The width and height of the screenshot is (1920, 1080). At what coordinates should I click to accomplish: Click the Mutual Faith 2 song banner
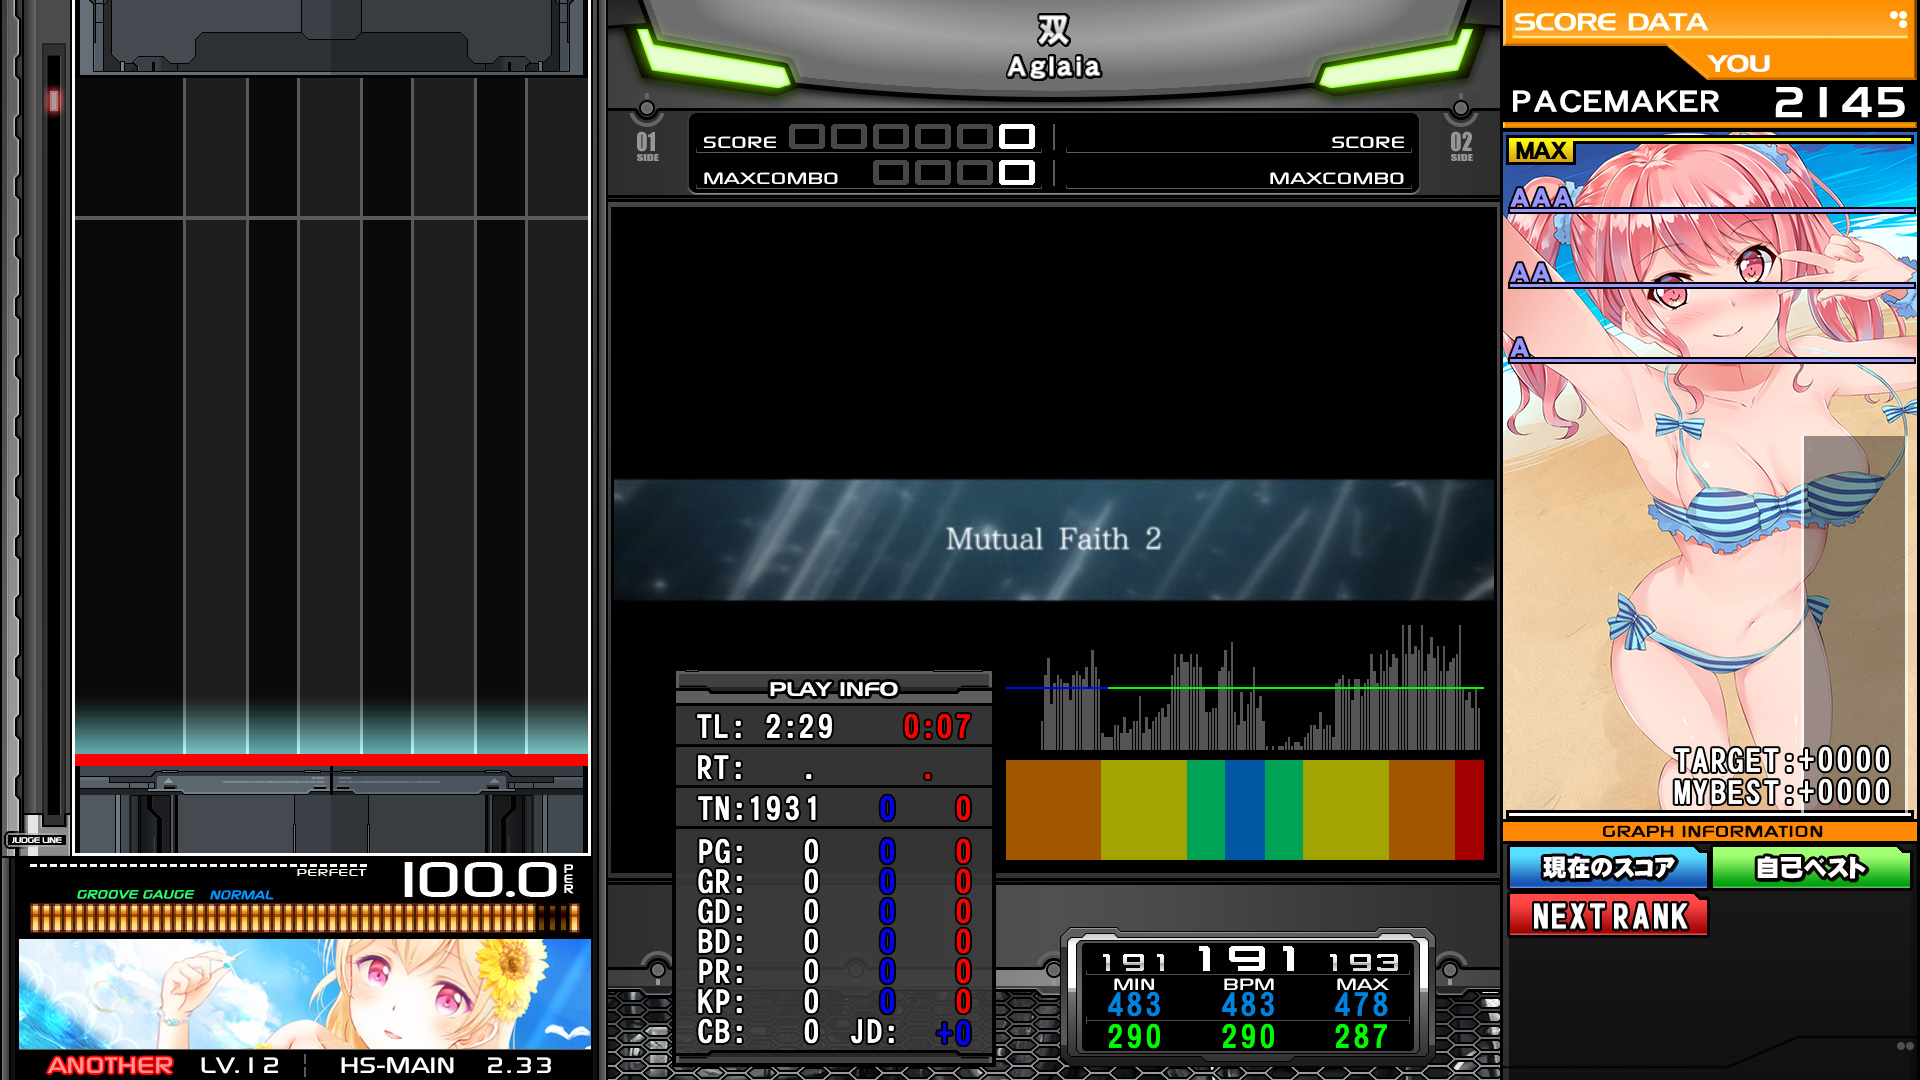(1053, 540)
